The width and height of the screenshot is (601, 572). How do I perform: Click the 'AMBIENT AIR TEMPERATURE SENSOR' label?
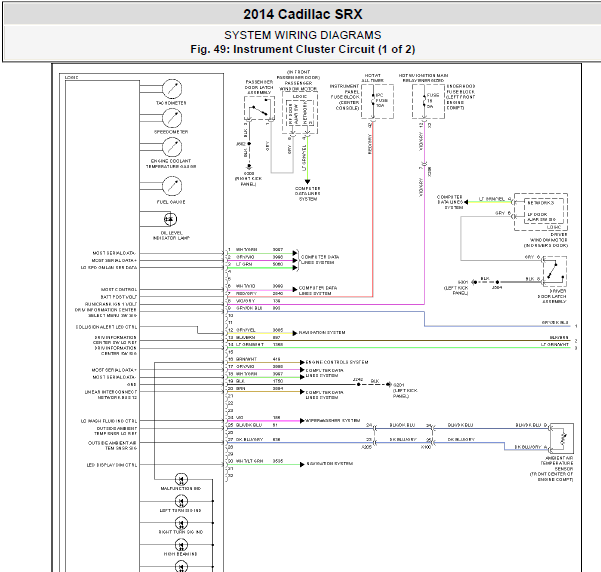tap(552, 468)
